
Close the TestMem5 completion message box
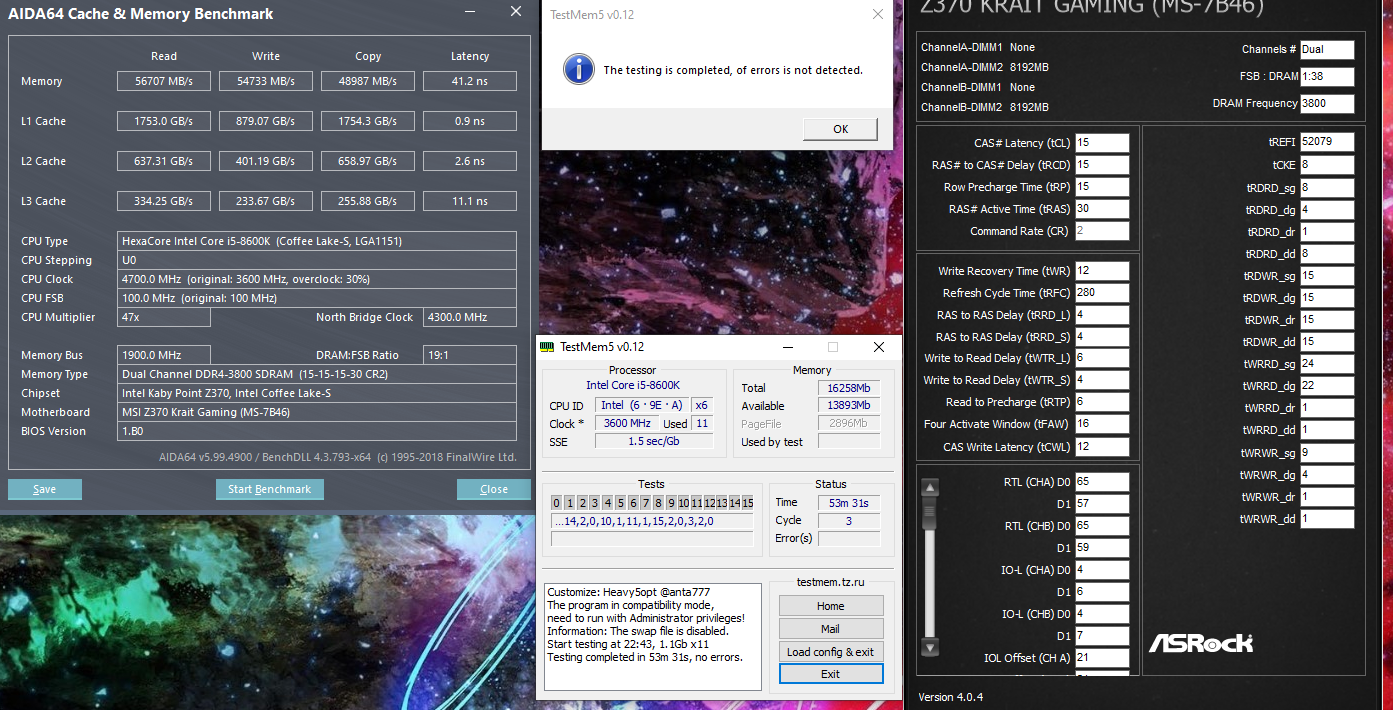[x=877, y=14]
